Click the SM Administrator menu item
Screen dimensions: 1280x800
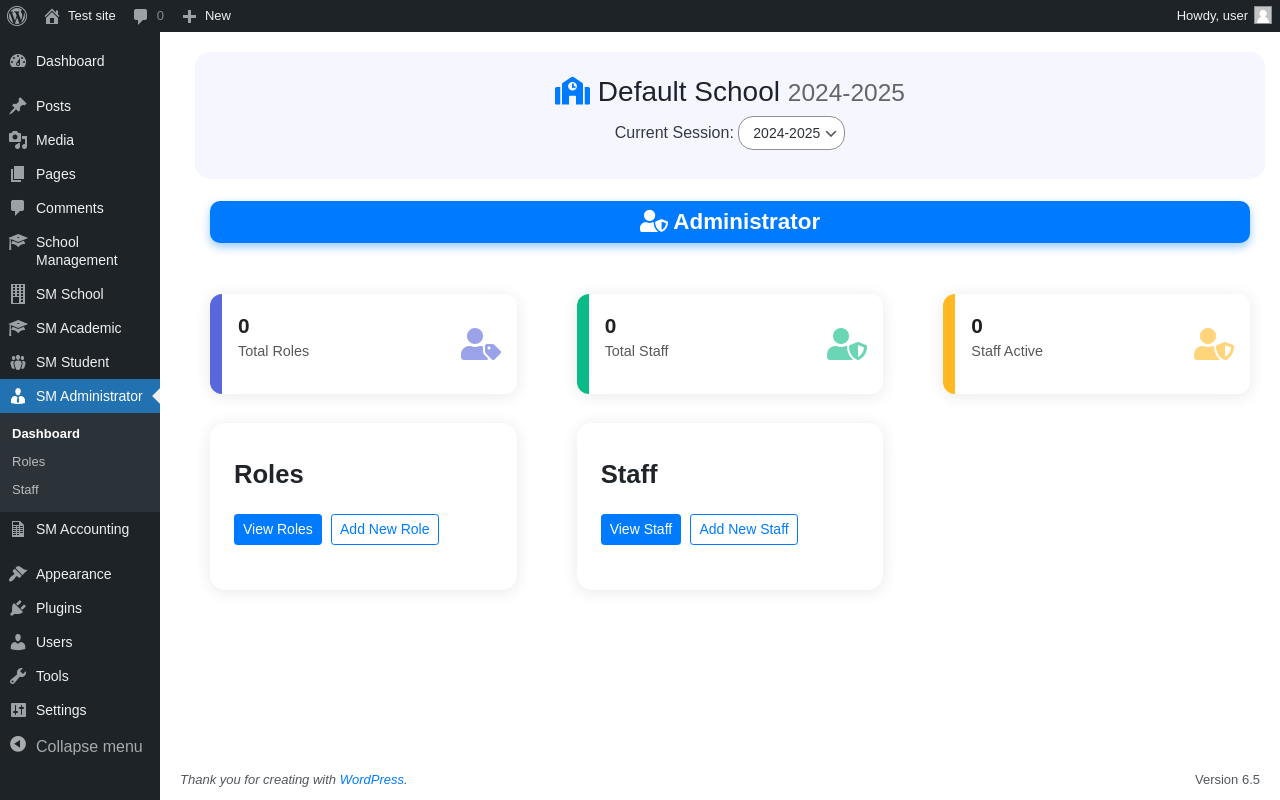pos(80,396)
